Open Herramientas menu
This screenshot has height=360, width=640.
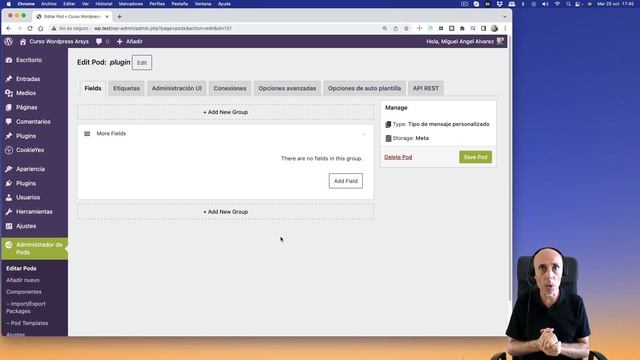point(34,212)
